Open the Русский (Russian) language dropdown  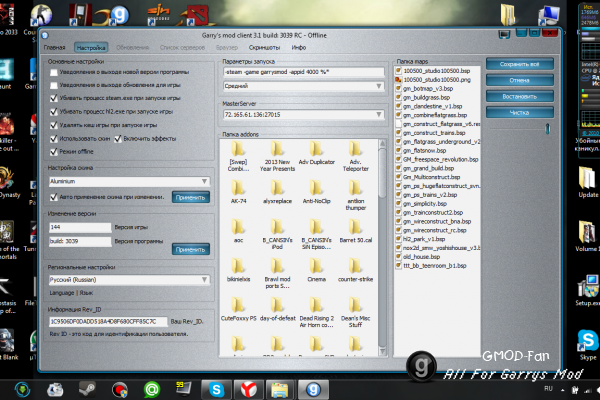tap(129, 280)
